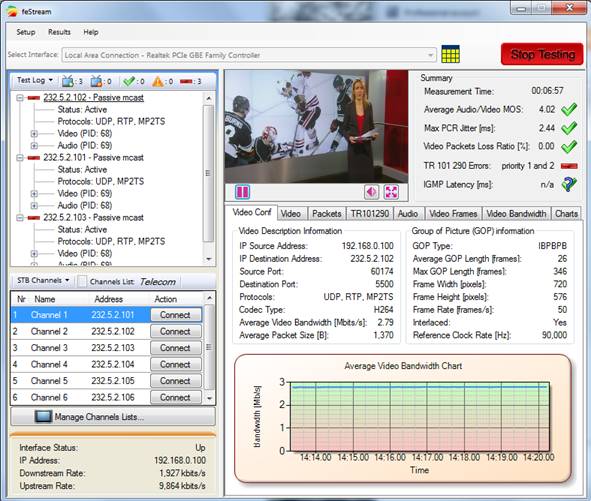
Task: Click monitor icon on Manage Channels Lists
Action: click(43, 417)
